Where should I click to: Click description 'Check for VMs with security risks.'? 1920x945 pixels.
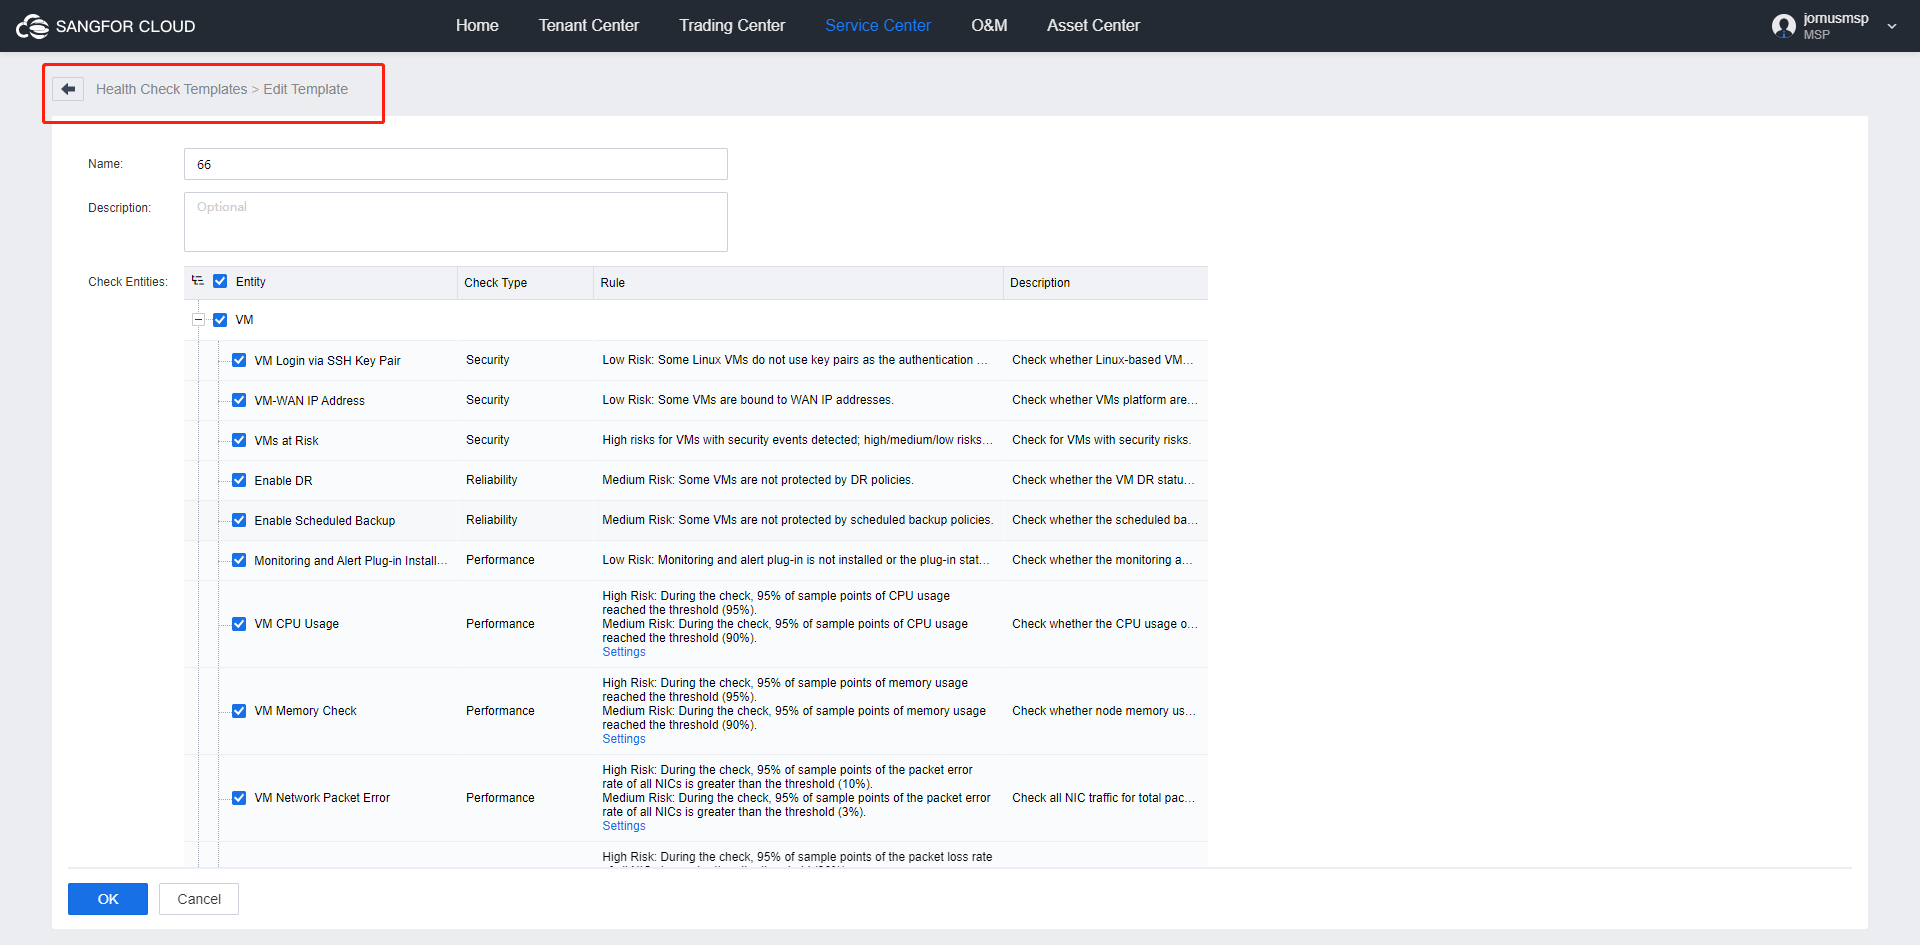click(x=1101, y=440)
